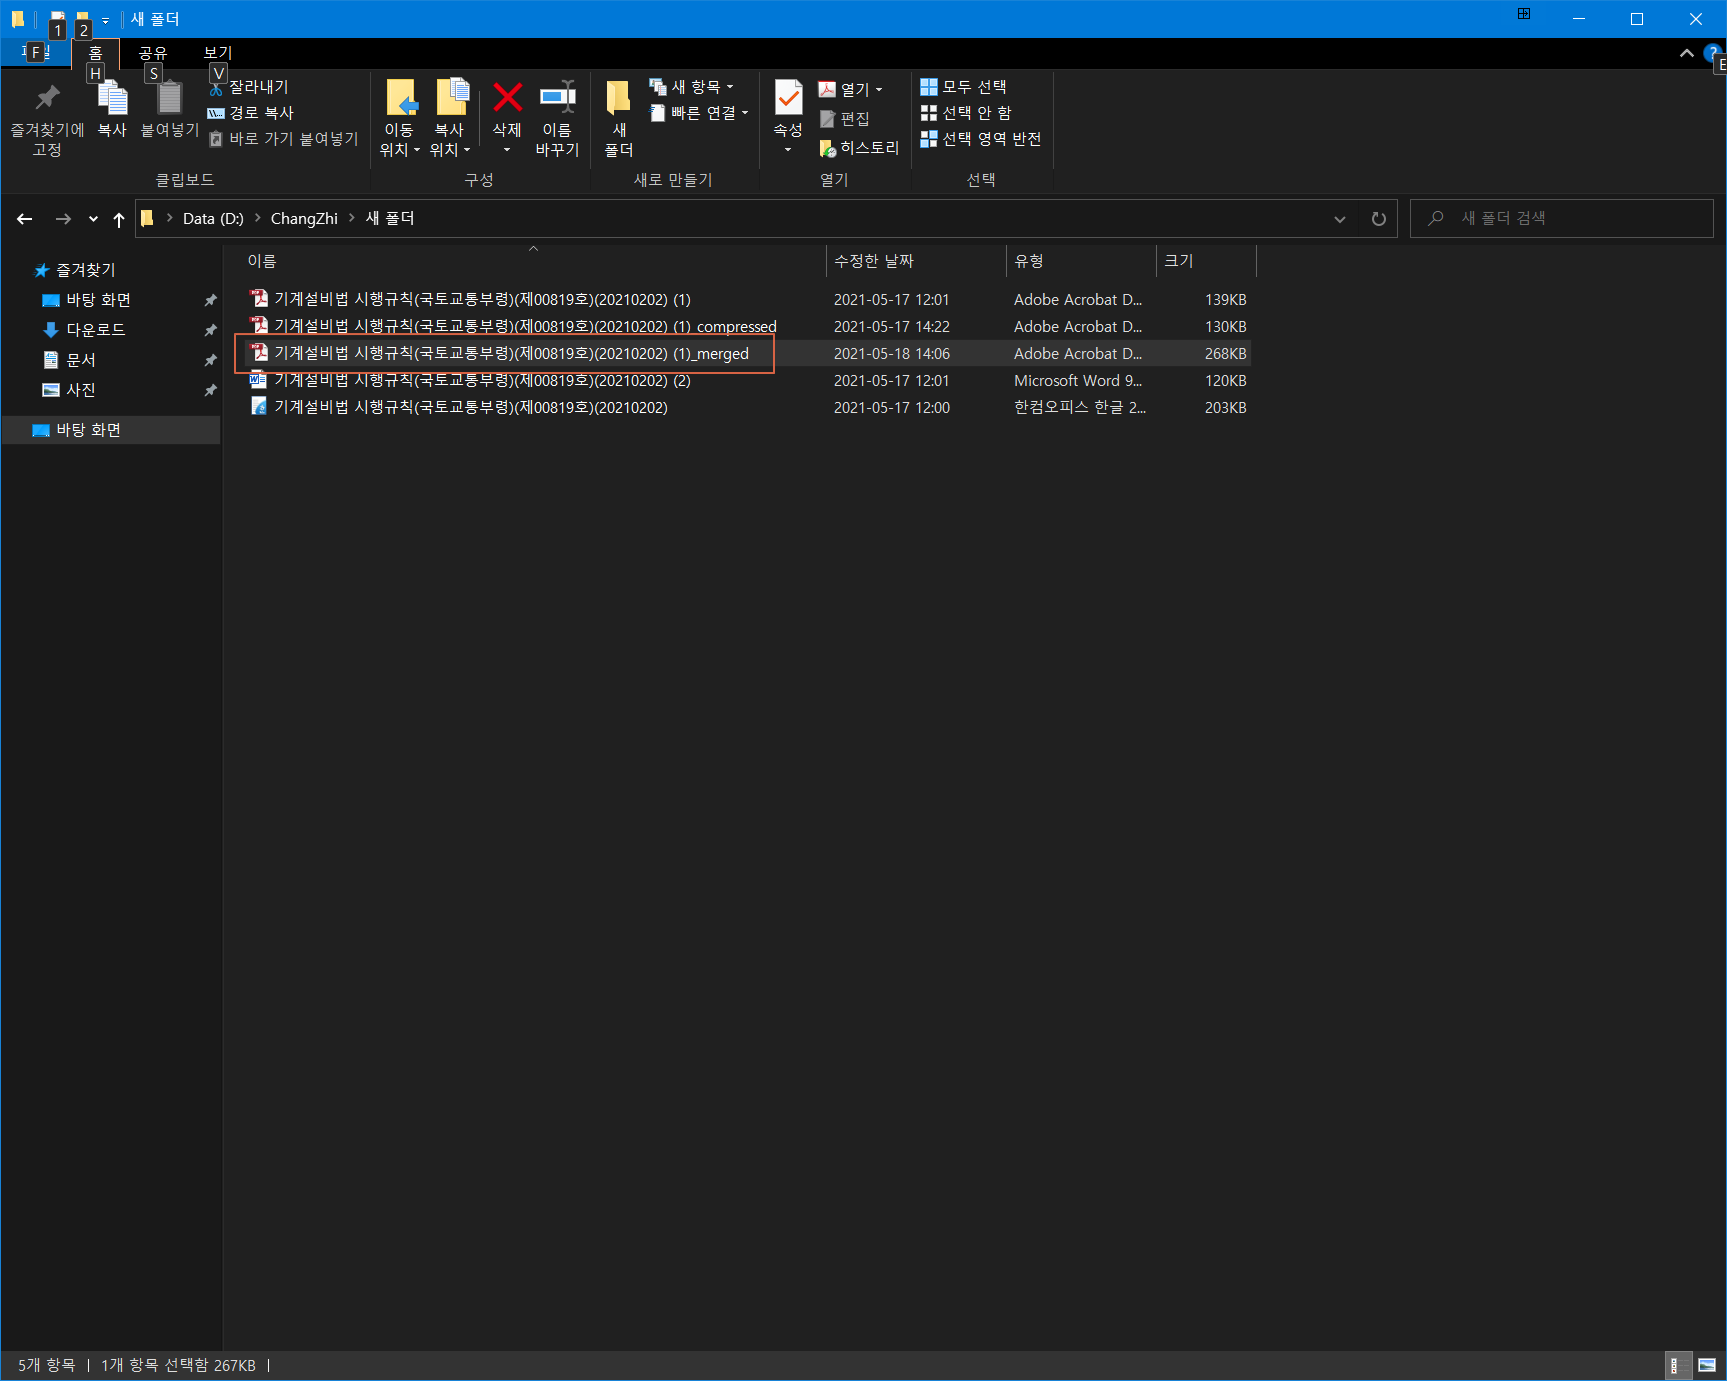Click the 붙여넣기 (Paste) ribbon icon
The width and height of the screenshot is (1727, 1381).
point(170,110)
